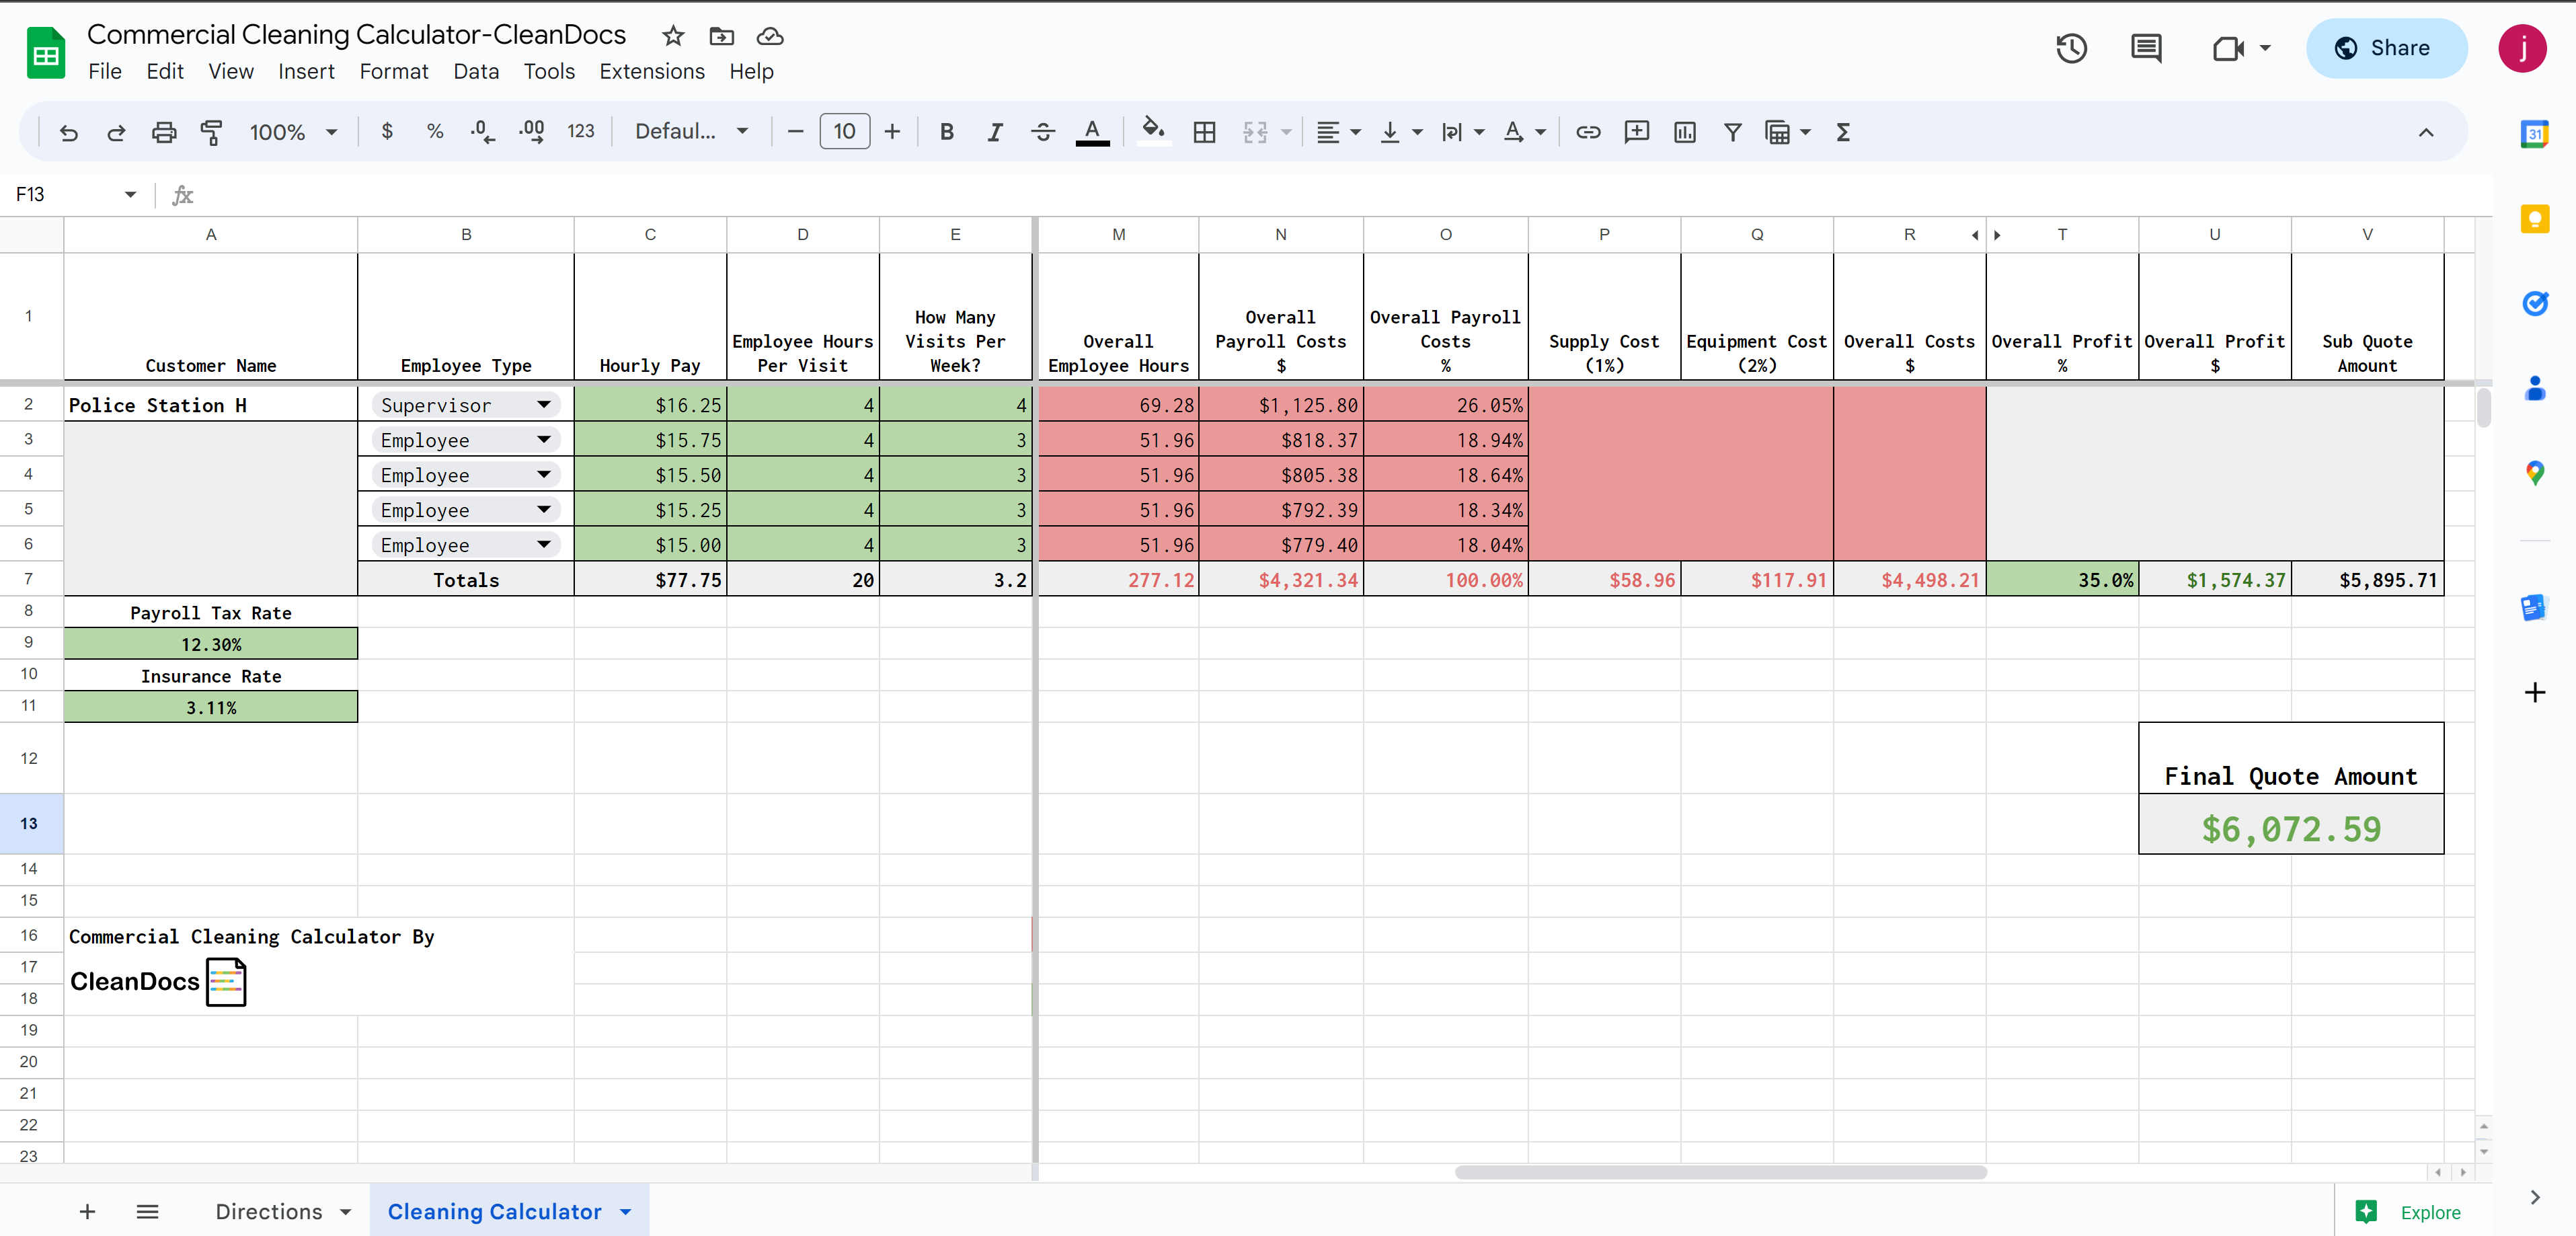This screenshot has width=2576, height=1236.
Task: Open the Supervisor employee type dropdown
Action: click(543, 405)
